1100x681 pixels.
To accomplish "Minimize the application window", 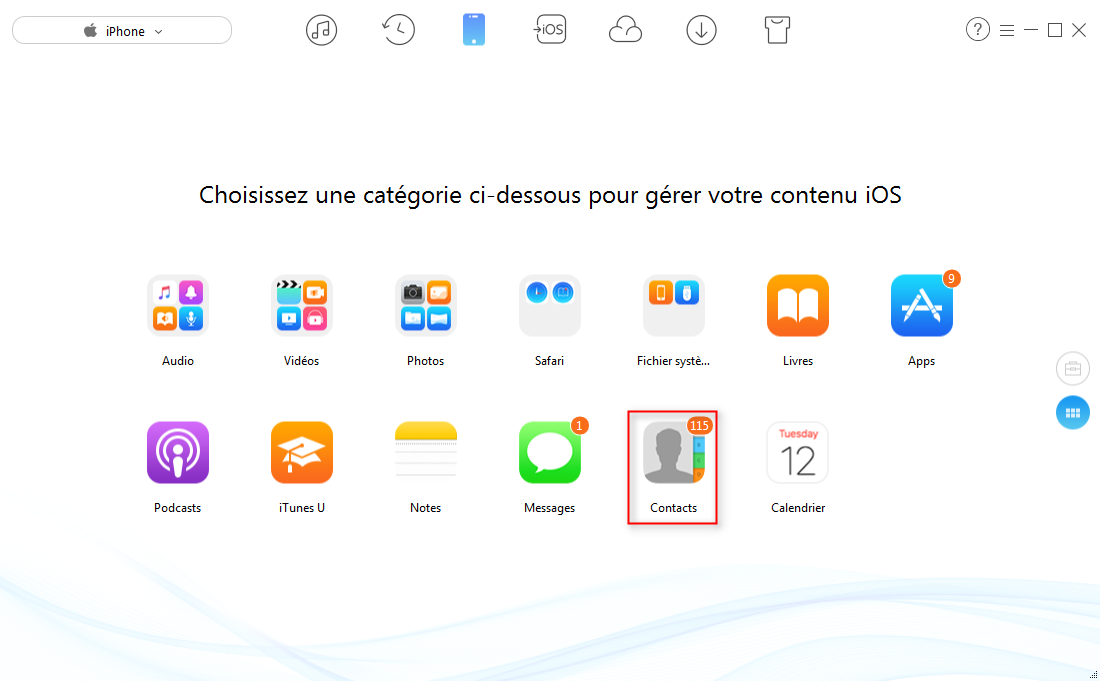I will click(1031, 30).
